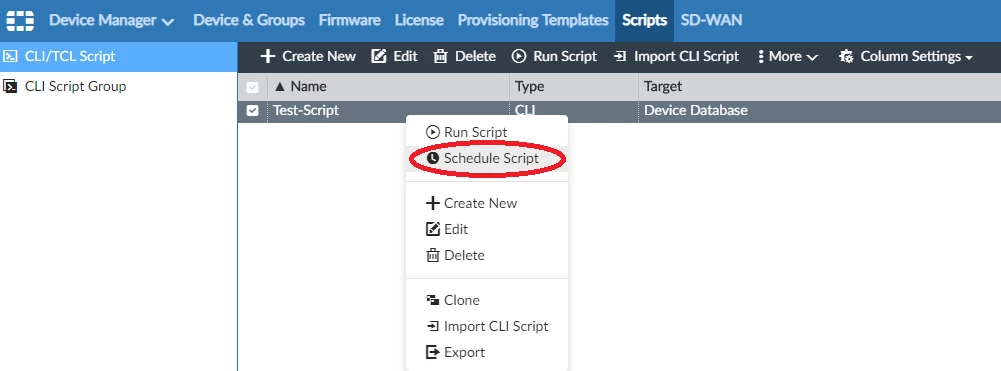Choose Import CLI Script in context menu
The width and height of the screenshot is (1001, 371).
486,326
